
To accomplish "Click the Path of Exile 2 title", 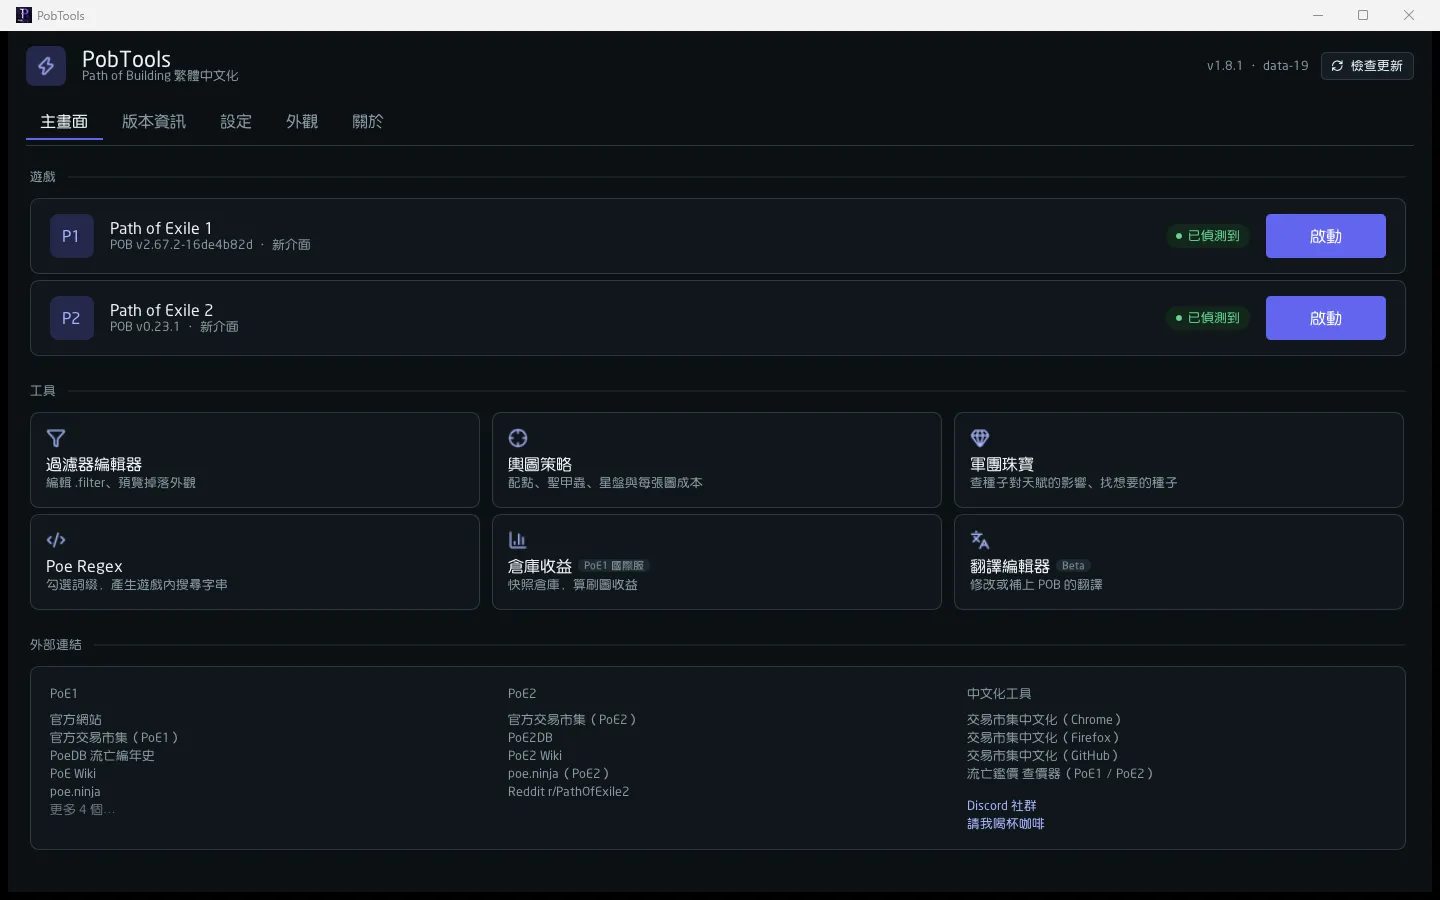I will click(x=161, y=310).
